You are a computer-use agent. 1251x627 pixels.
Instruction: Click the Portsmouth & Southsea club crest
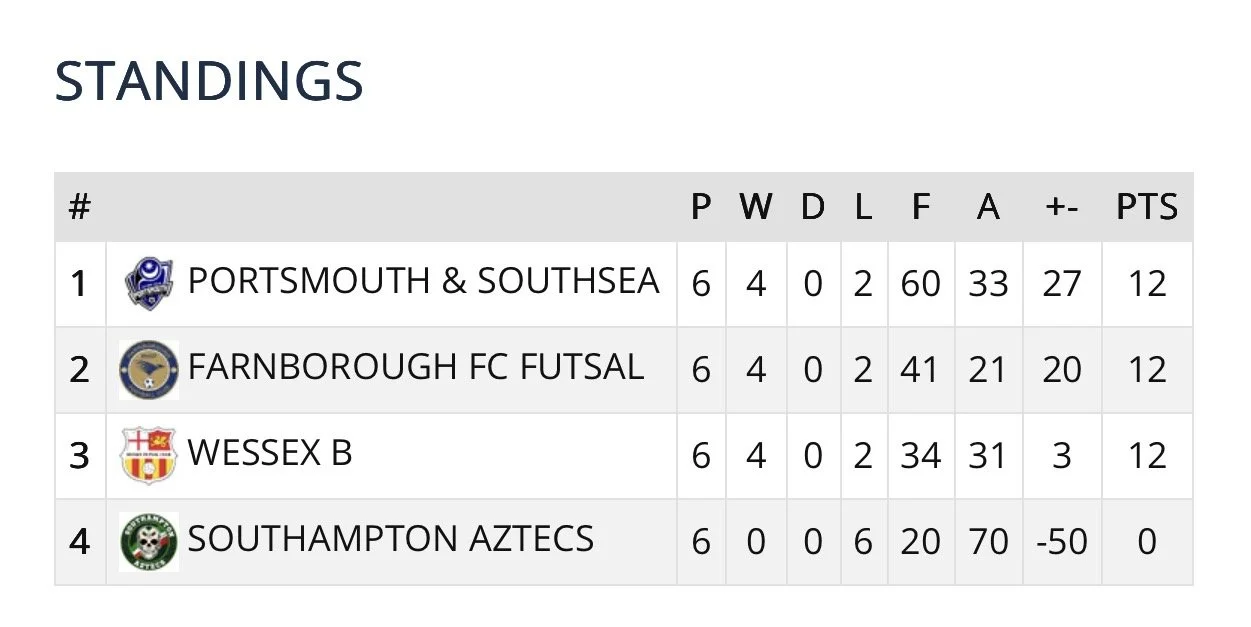149,283
